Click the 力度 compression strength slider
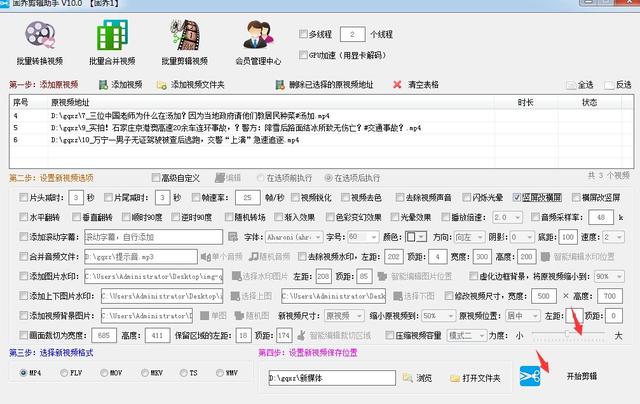Viewport: 640px width, 404px height. pos(568,334)
